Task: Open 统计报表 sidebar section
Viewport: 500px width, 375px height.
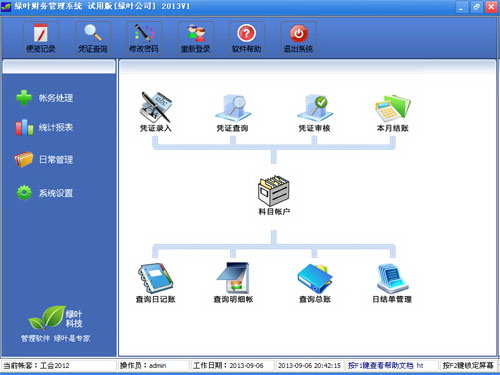Action: coord(45,127)
